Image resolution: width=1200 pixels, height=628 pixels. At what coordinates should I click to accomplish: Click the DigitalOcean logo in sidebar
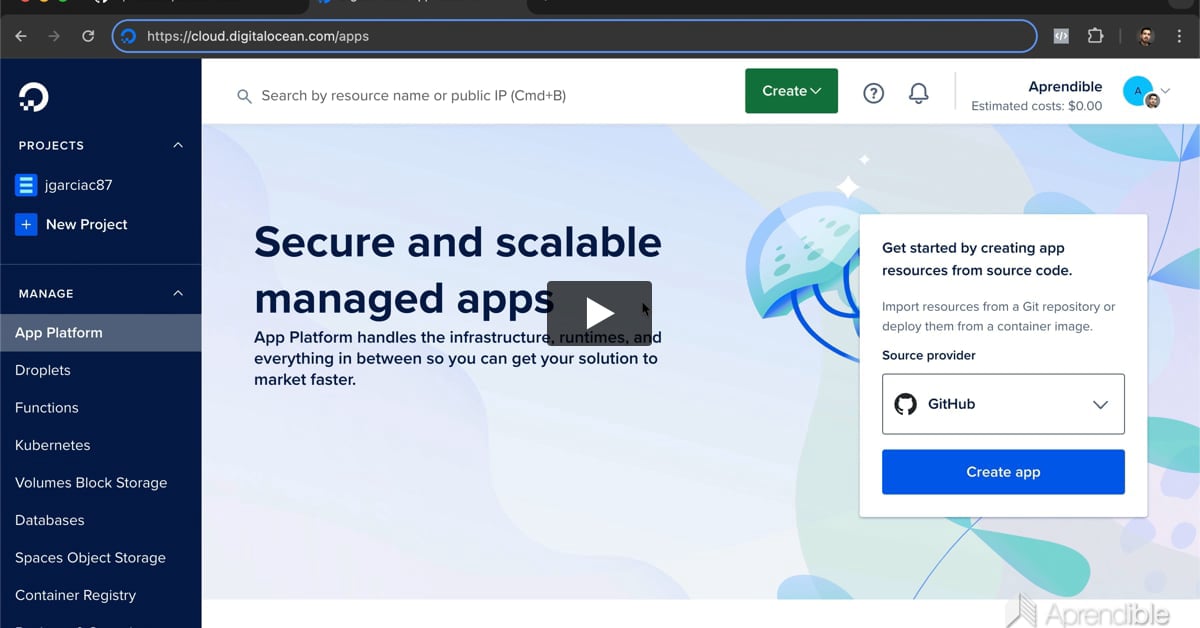33,97
